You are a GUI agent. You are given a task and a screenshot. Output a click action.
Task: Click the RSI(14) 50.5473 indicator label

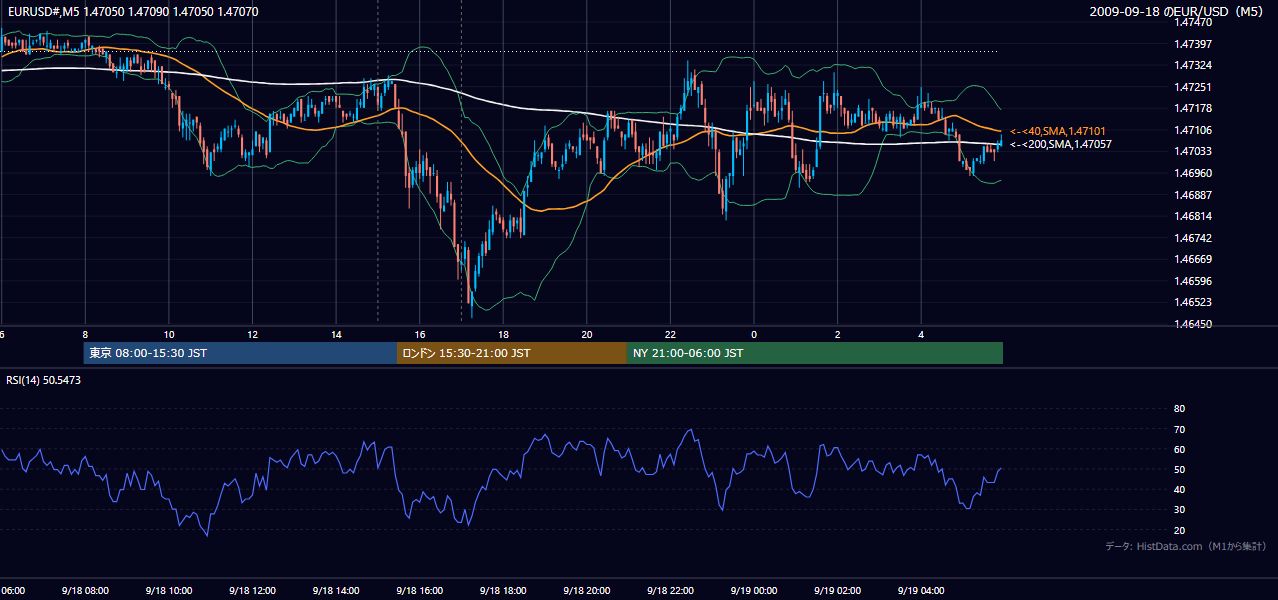click(x=44, y=380)
